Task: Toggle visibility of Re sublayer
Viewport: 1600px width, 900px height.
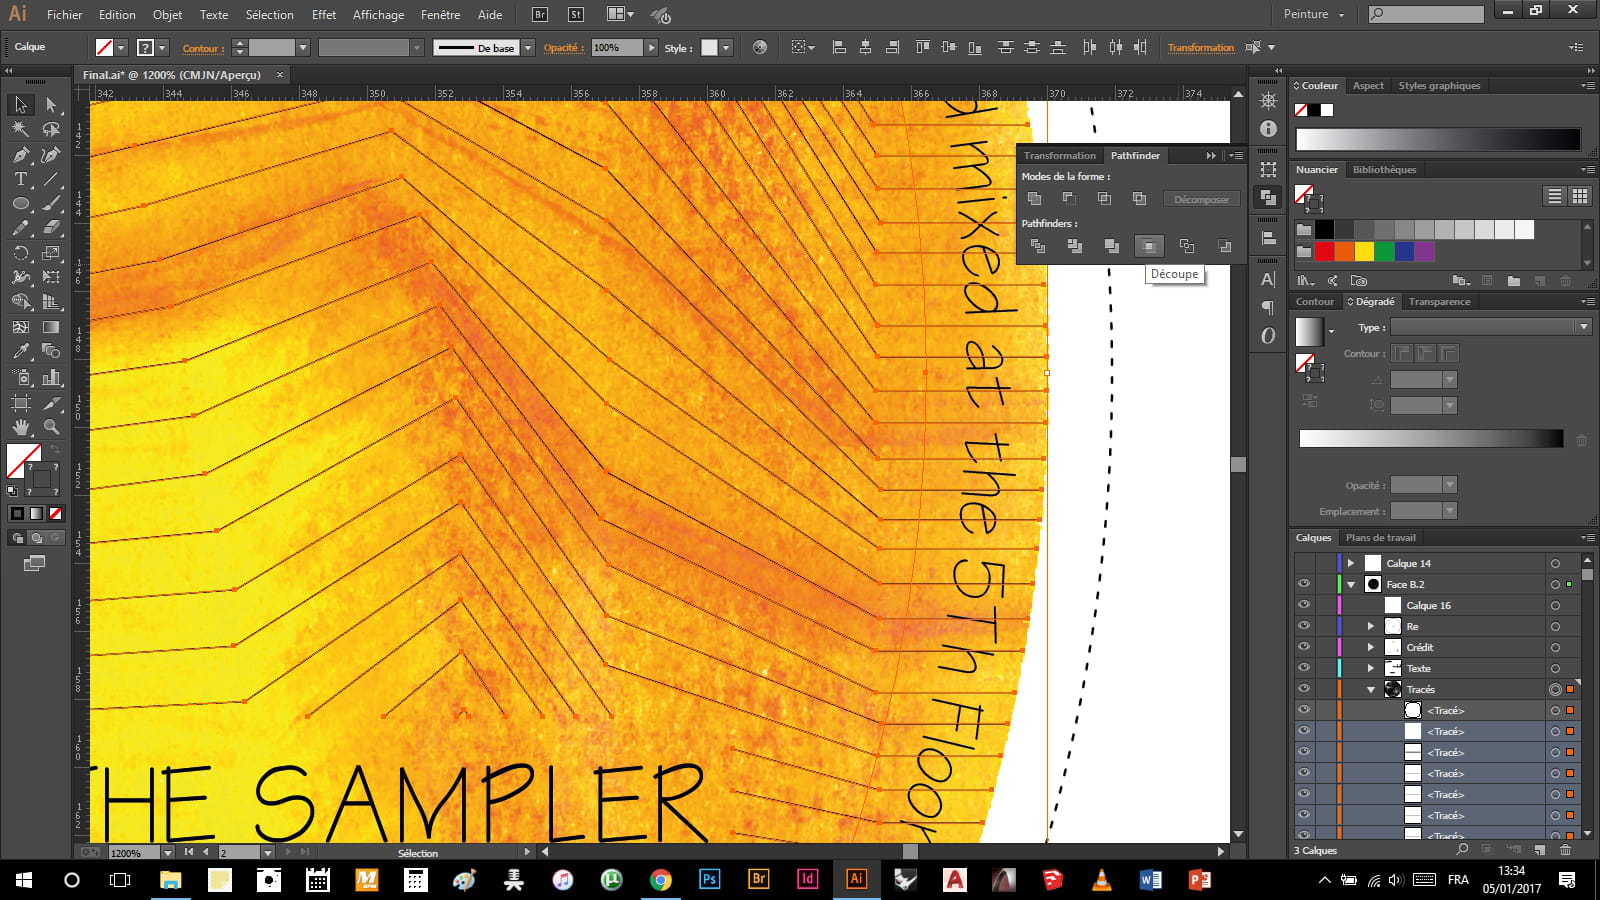Action: (1304, 626)
